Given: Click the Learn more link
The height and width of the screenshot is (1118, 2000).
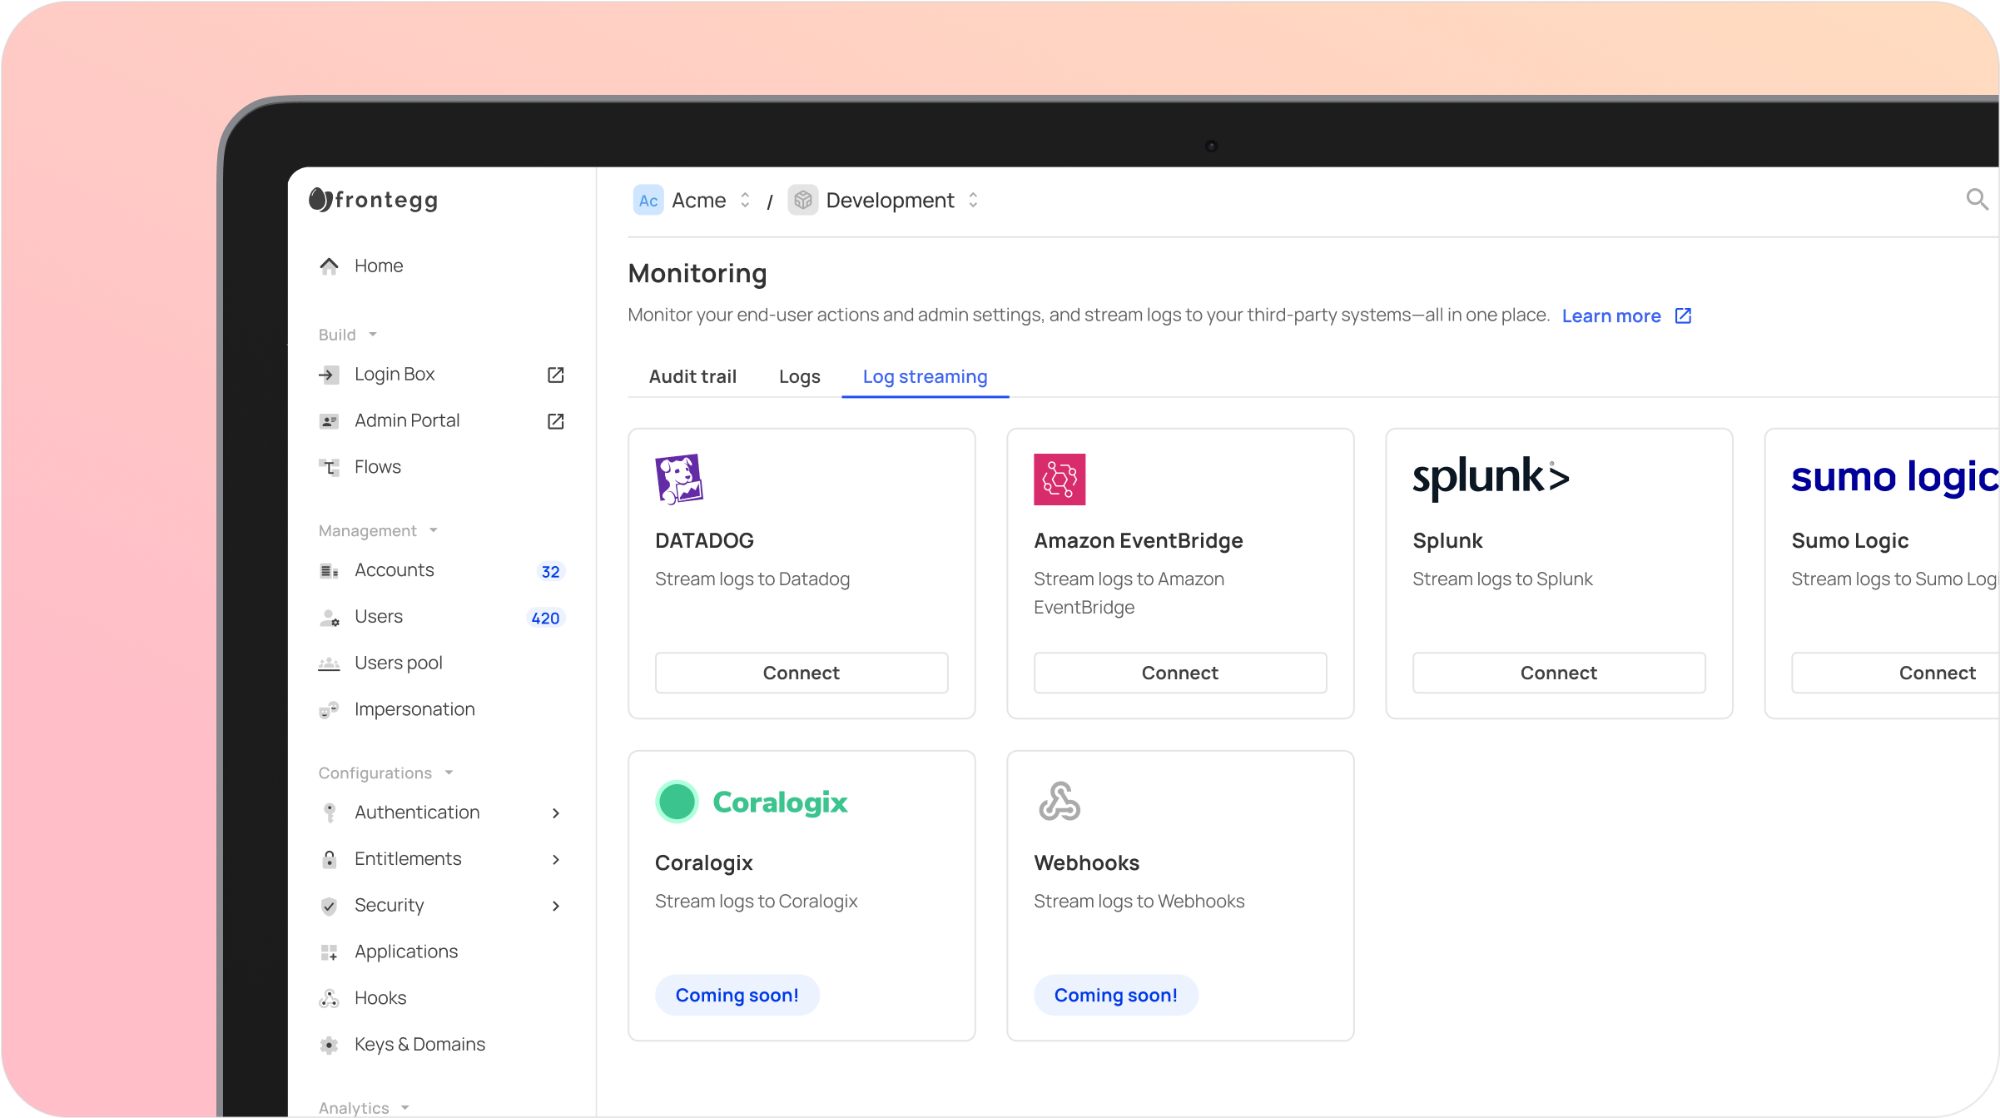Looking at the screenshot, I should [x=1611, y=316].
